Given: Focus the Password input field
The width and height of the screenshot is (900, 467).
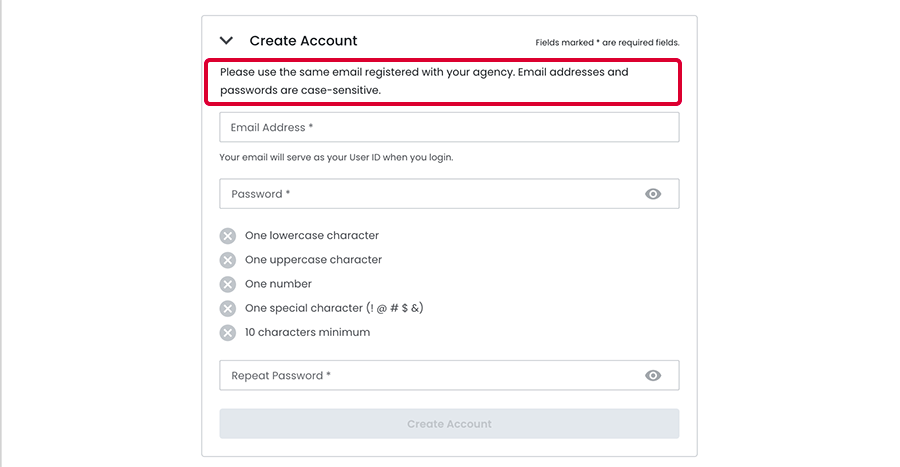Looking at the screenshot, I should click(430, 194).
